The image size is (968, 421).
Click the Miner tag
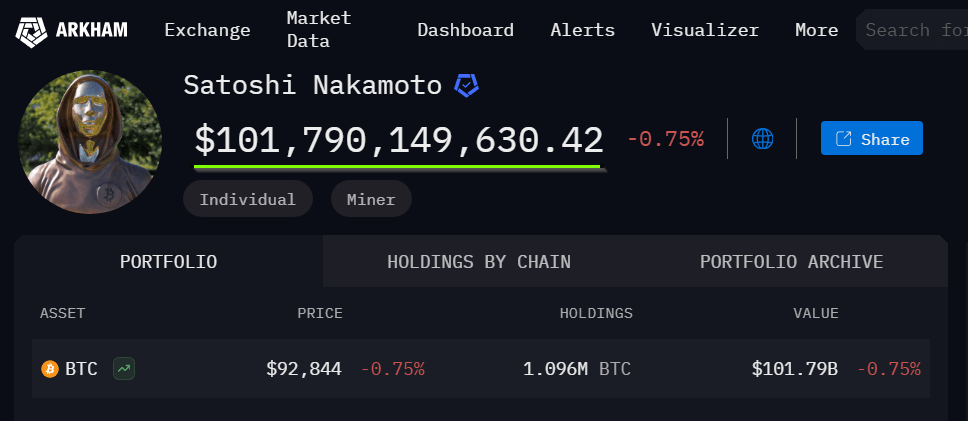pyautogui.click(x=371, y=199)
